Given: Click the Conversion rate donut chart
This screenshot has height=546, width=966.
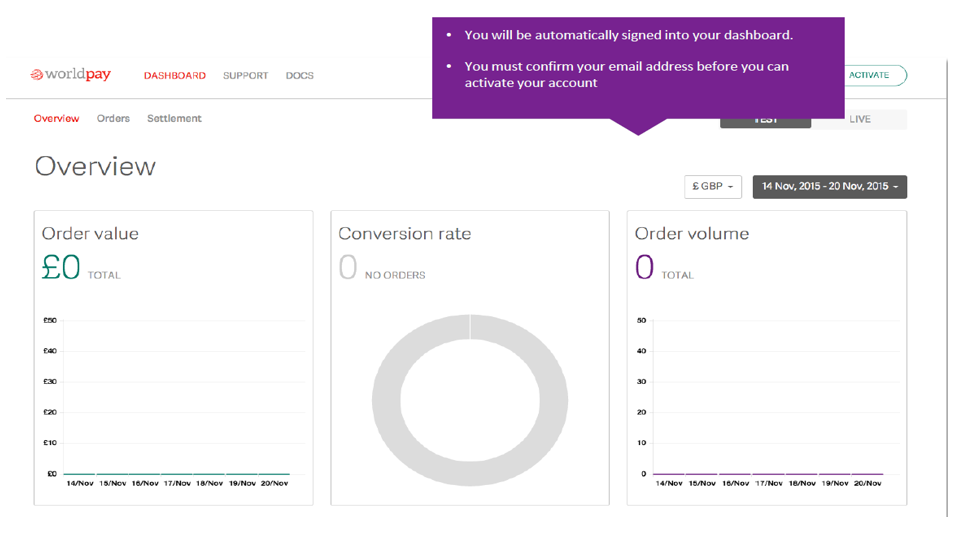Looking at the screenshot, I should (470, 401).
